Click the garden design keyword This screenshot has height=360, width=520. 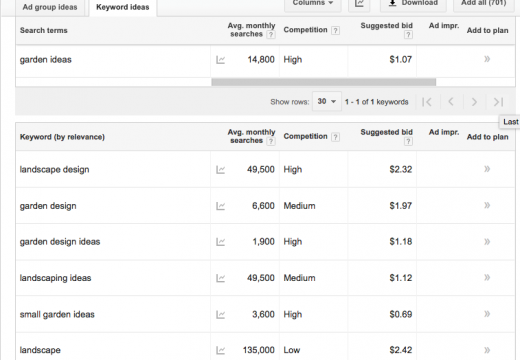[x=48, y=206]
